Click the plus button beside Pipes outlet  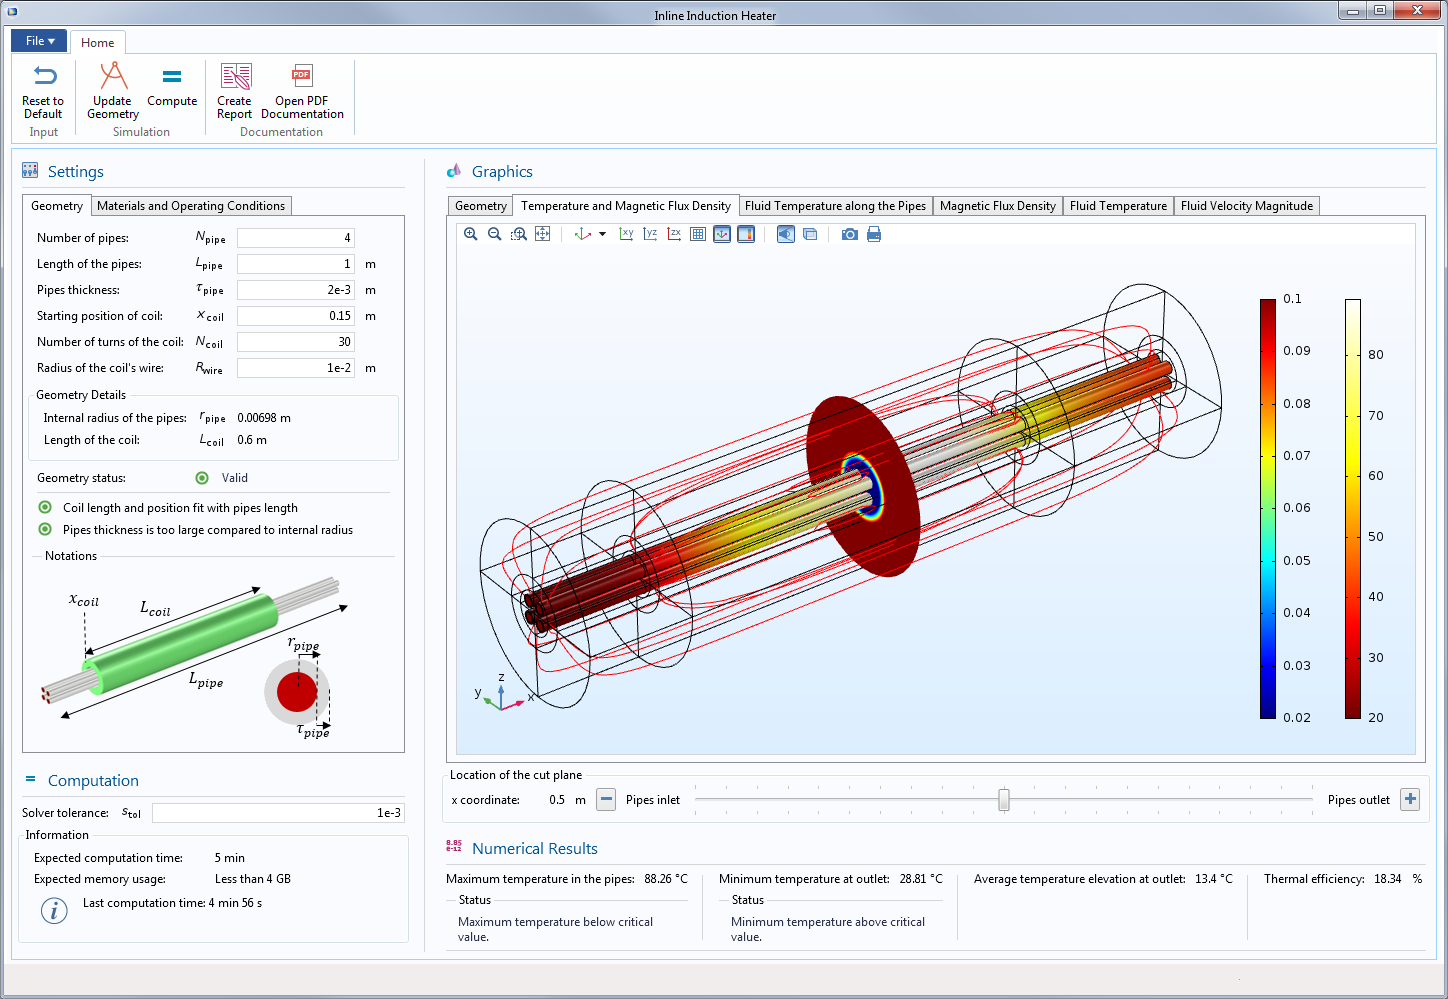pyautogui.click(x=1410, y=799)
